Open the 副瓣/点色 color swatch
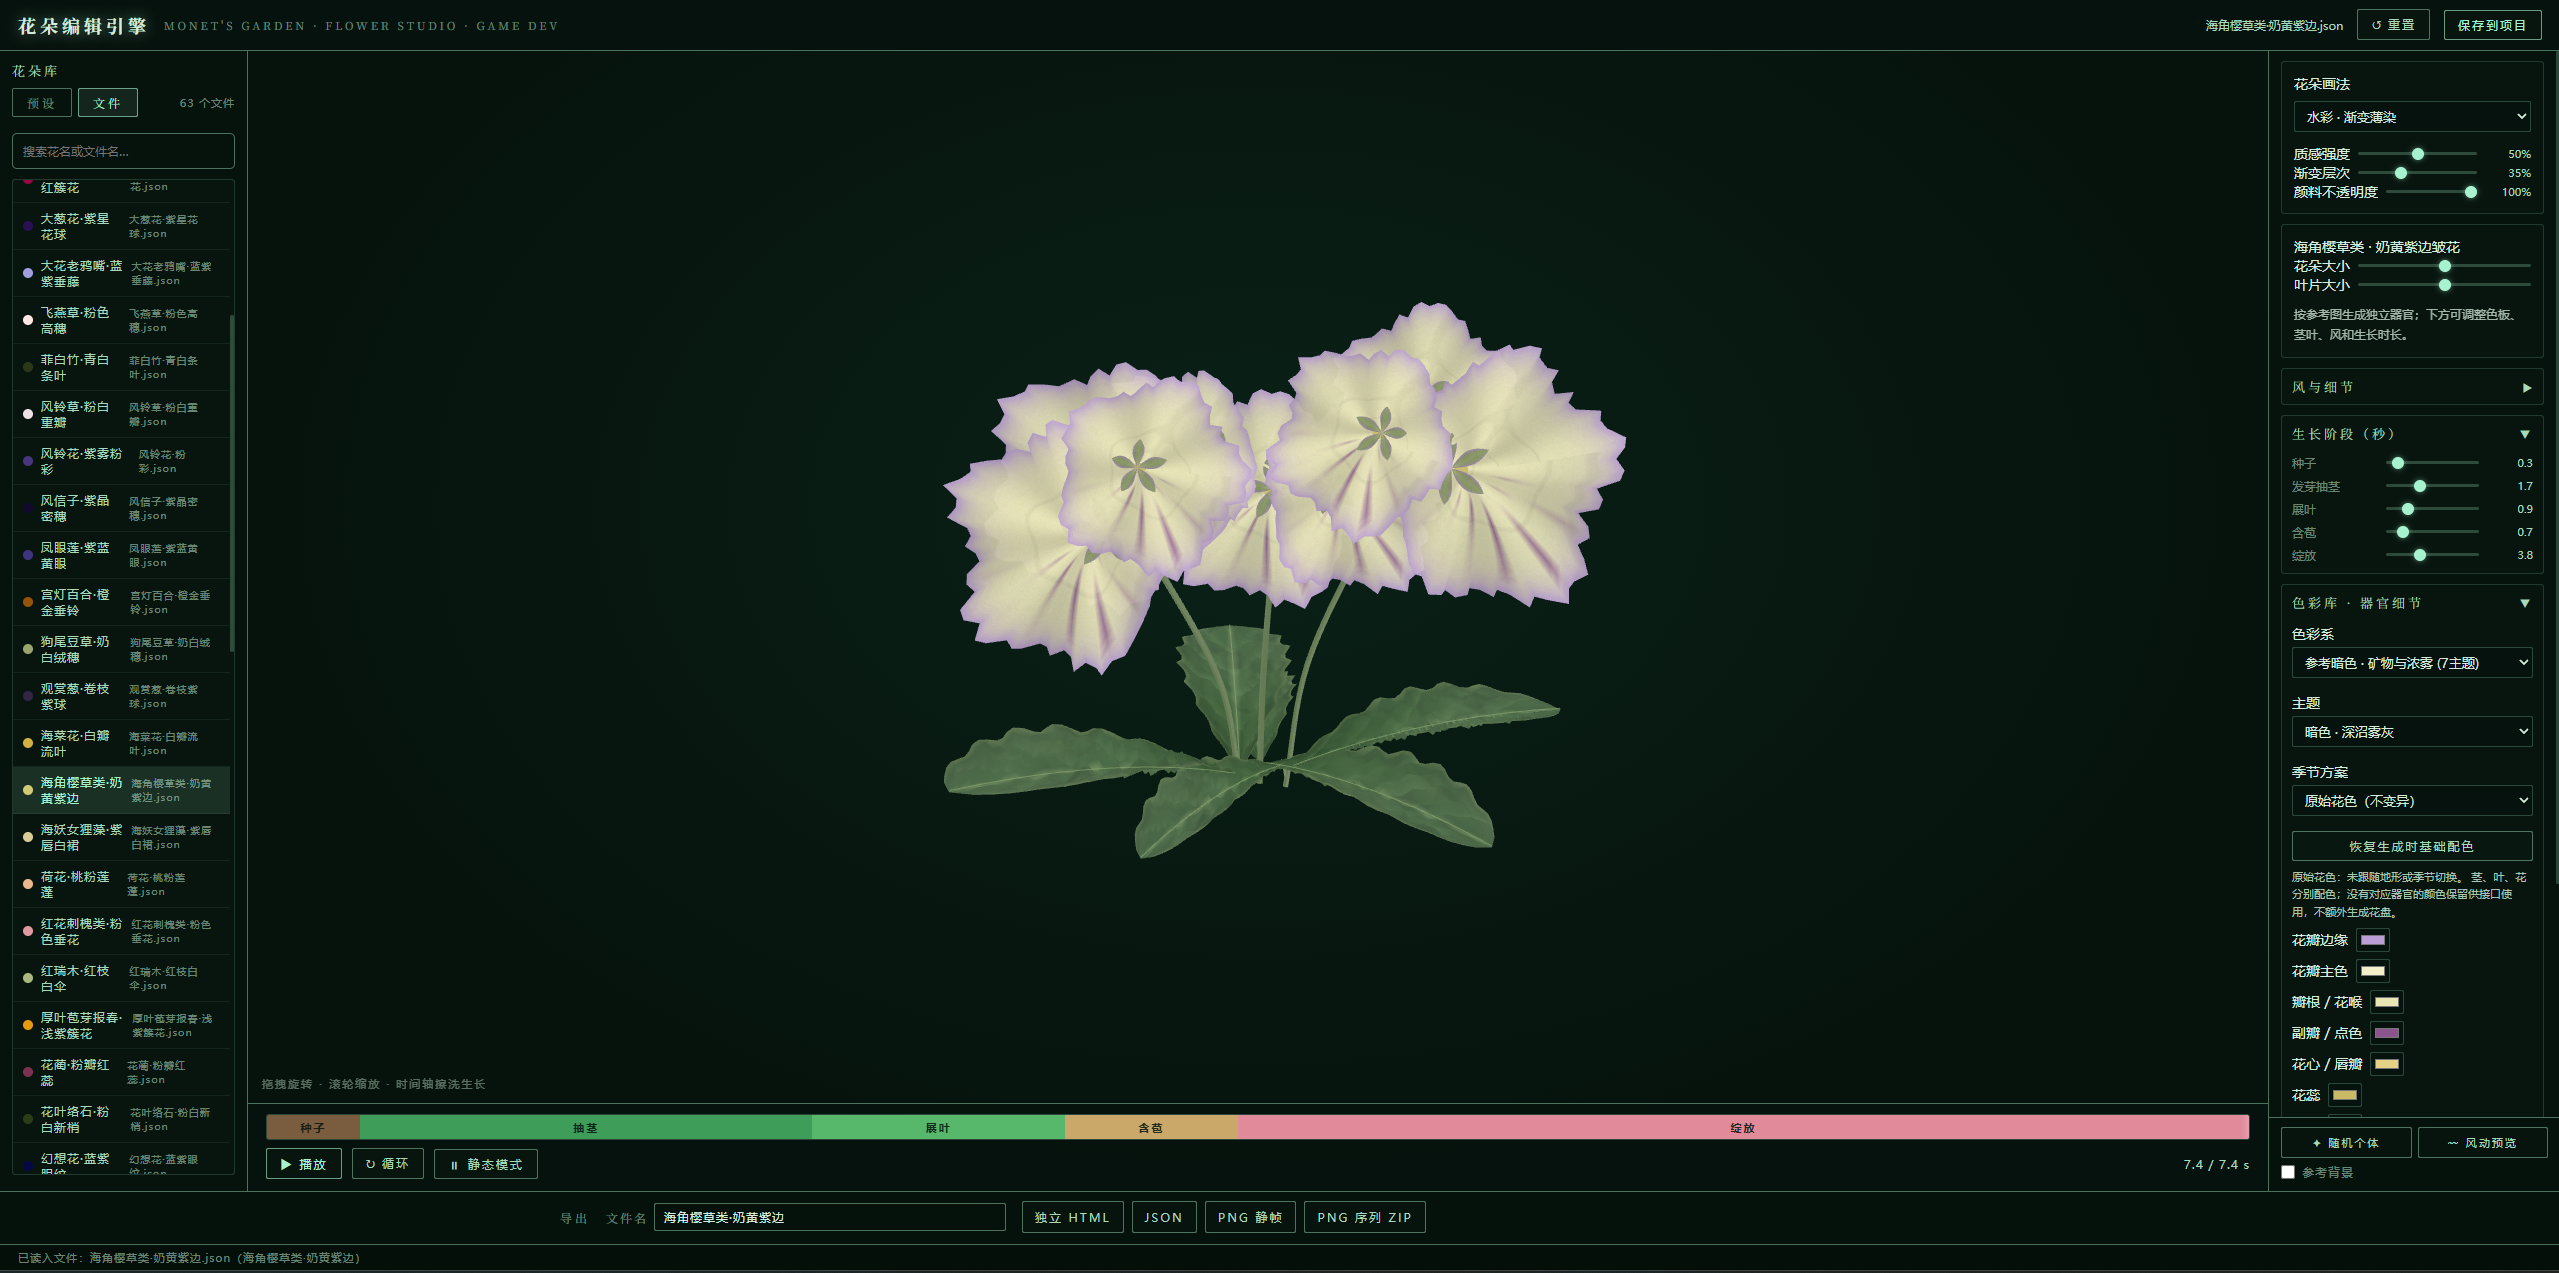Screen dimensions: 2559x1273 point(2386,1033)
